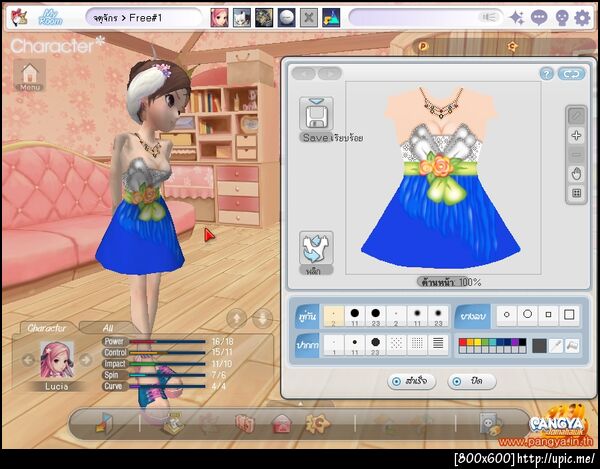Select the pencil draw tool on right strip
This screenshot has height=469, width=600.
tap(576, 116)
